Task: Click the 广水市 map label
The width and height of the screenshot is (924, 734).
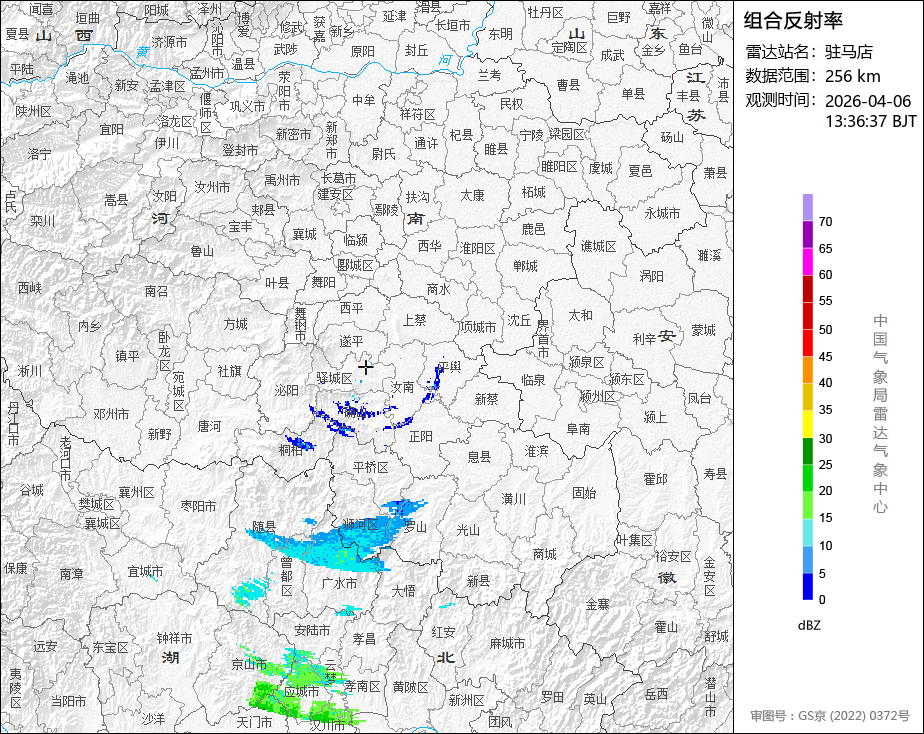Action: click(x=339, y=583)
